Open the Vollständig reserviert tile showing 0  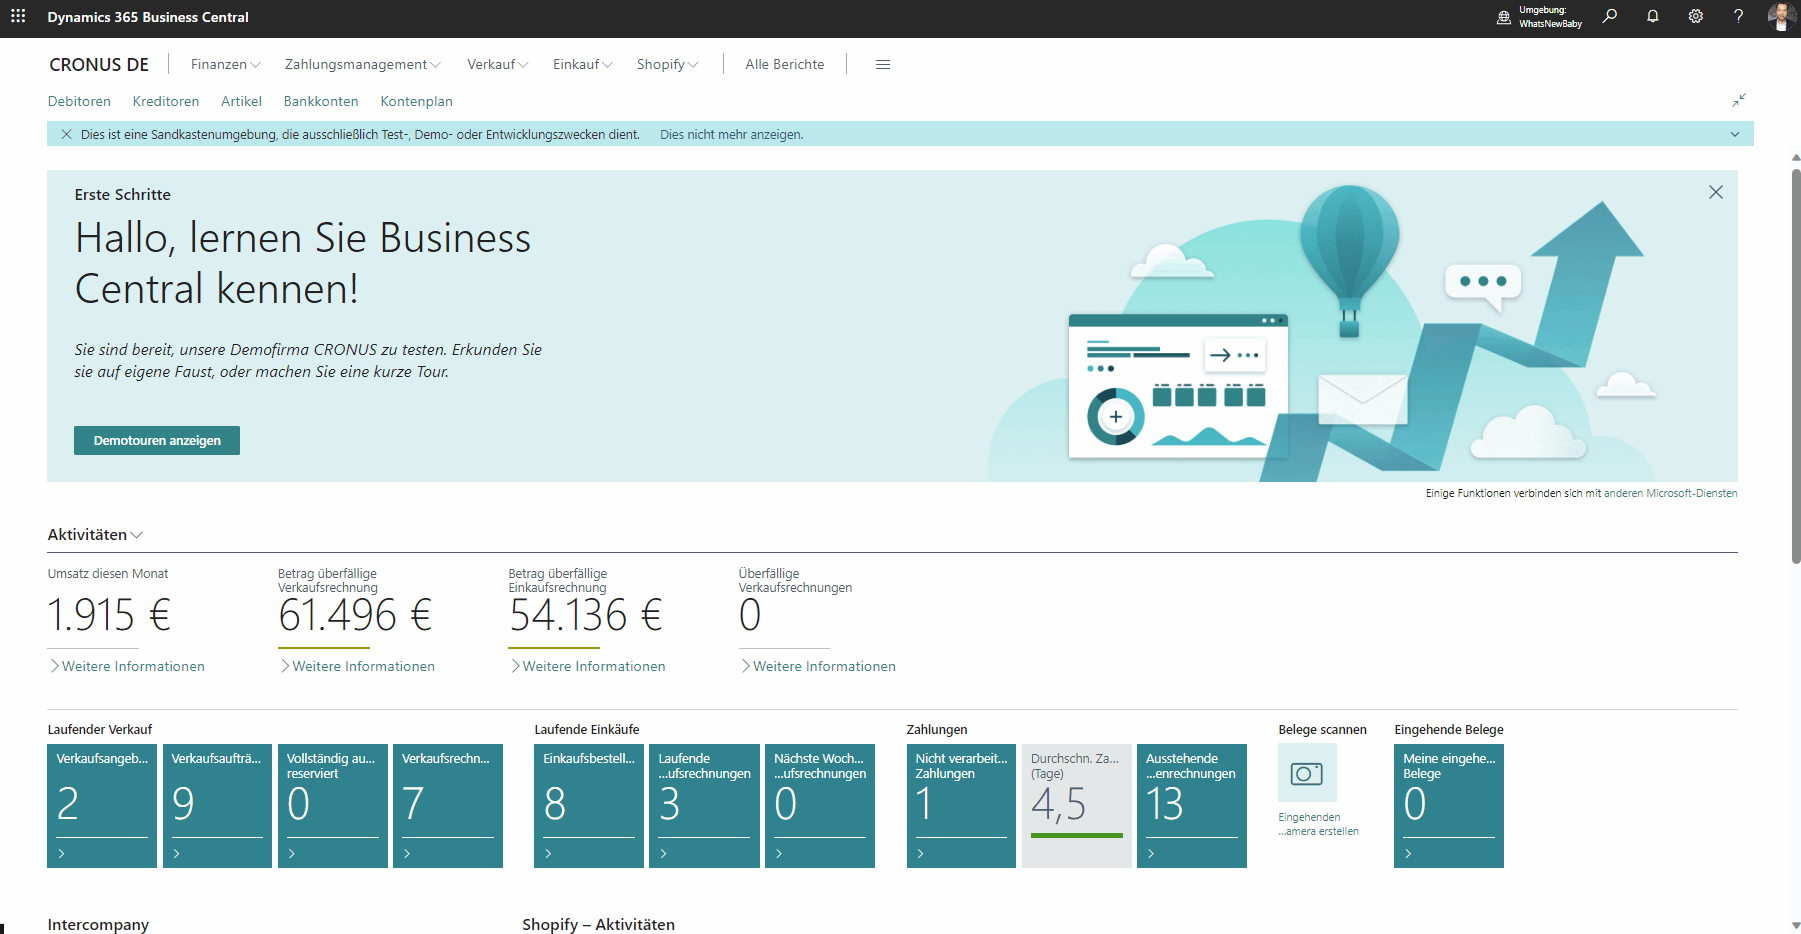point(333,805)
